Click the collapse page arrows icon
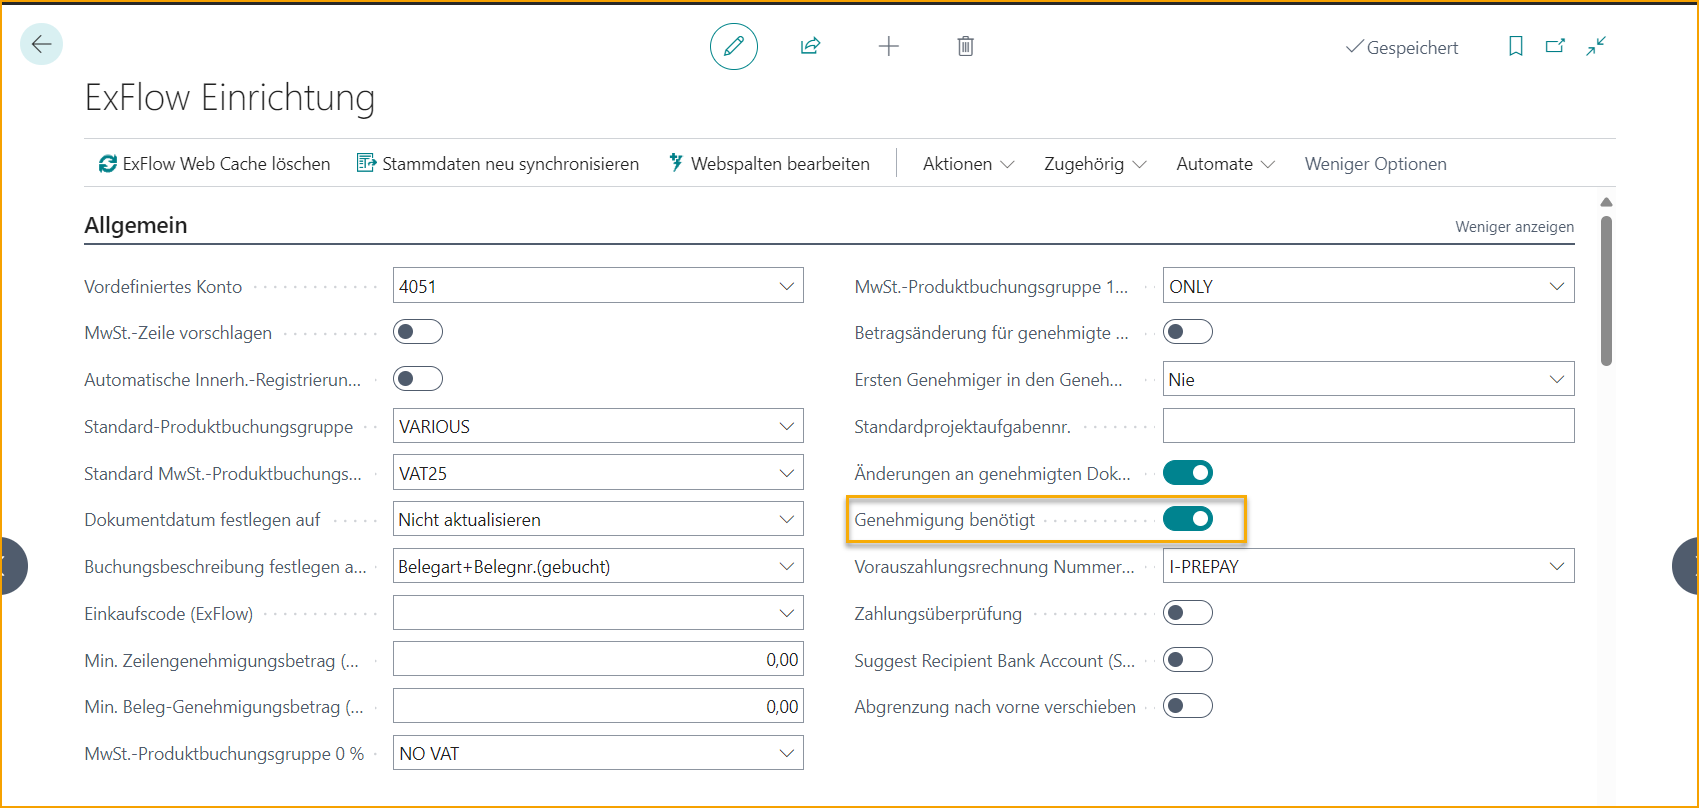1699x808 pixels. pos(1596,46)
